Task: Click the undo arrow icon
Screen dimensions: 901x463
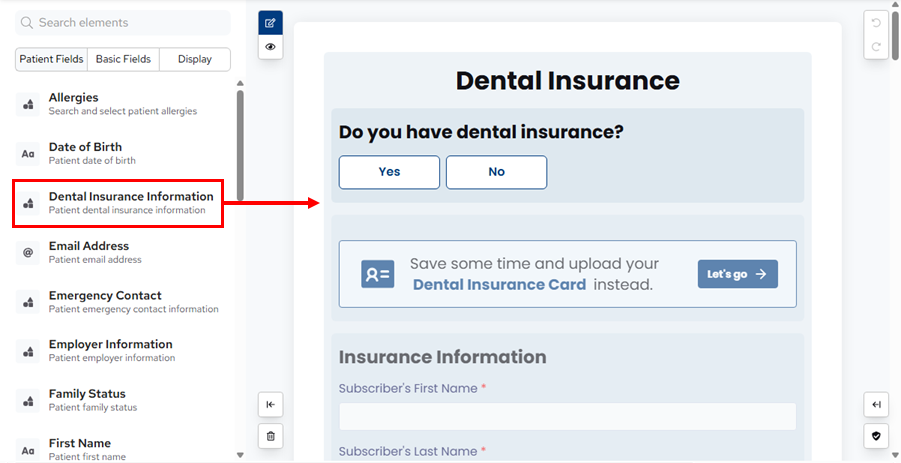Action: point(876,23)
